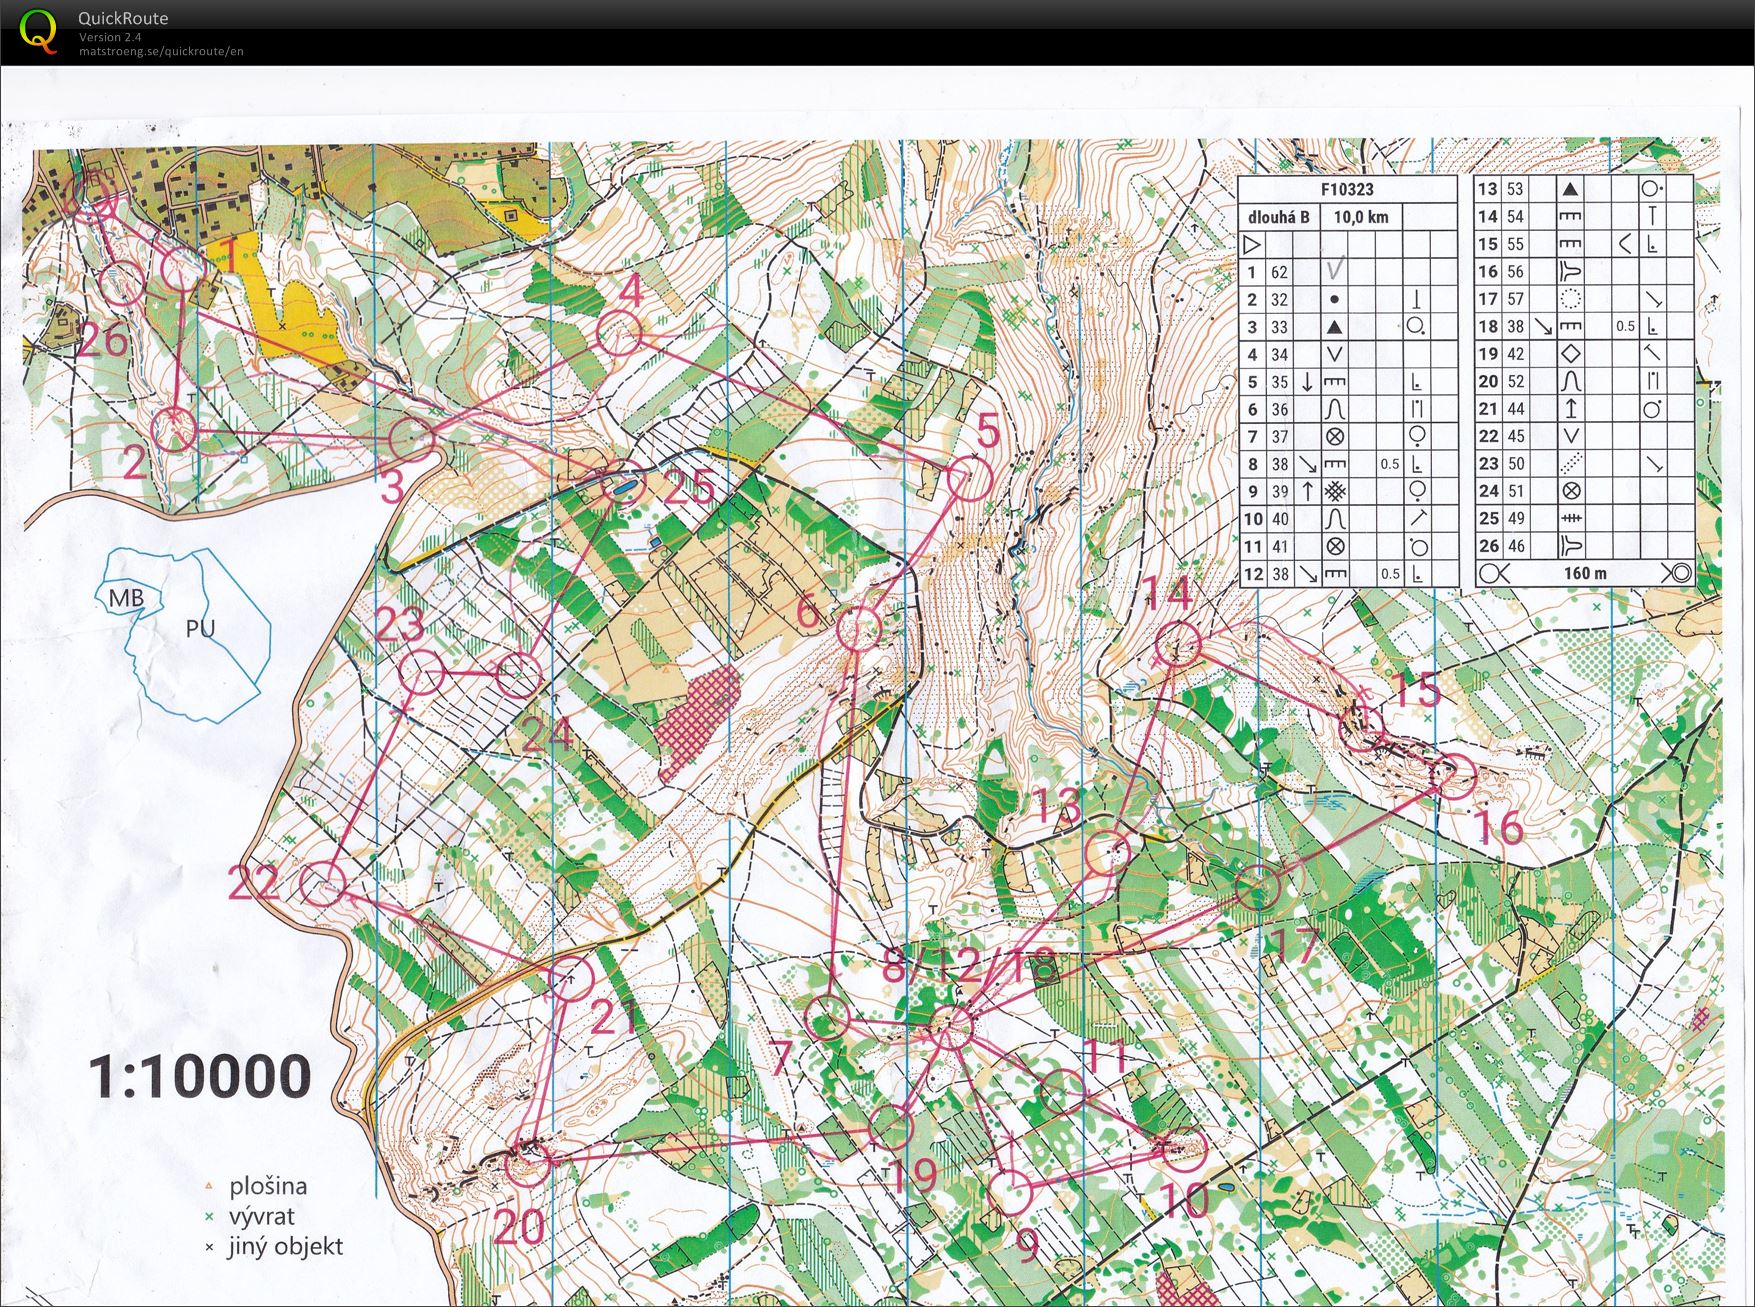Click control circle 19 on the map

click(x=892, y=1127)
